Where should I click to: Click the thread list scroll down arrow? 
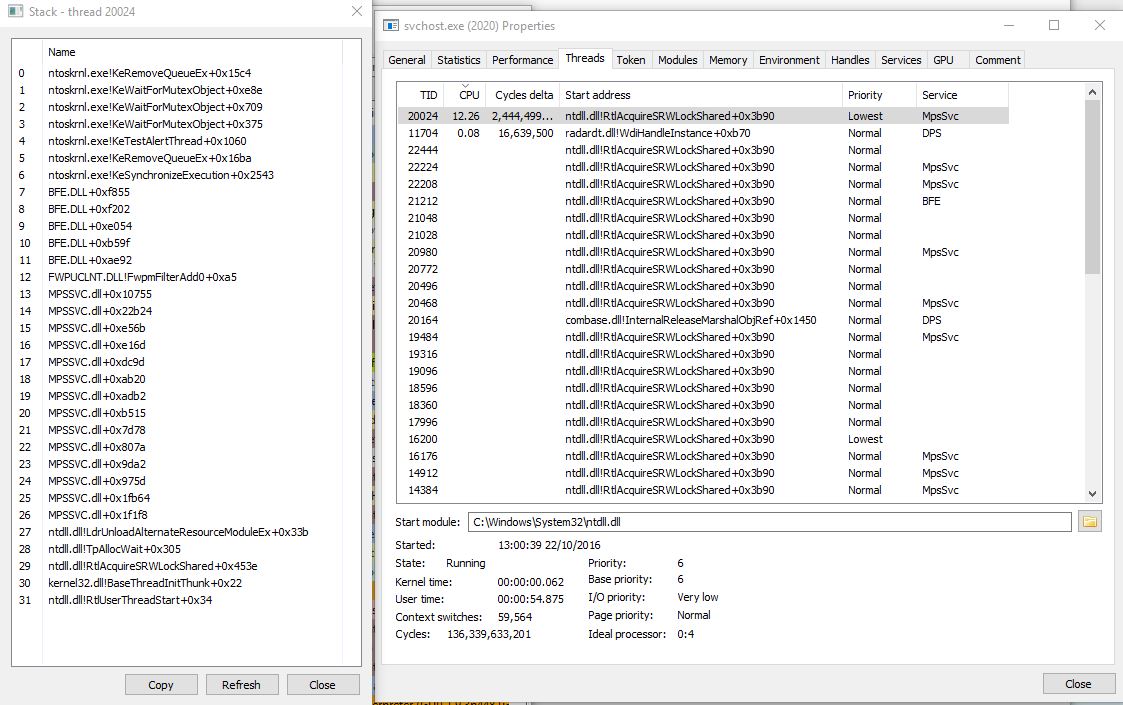pyautogui.click(x=1092, y=493)
